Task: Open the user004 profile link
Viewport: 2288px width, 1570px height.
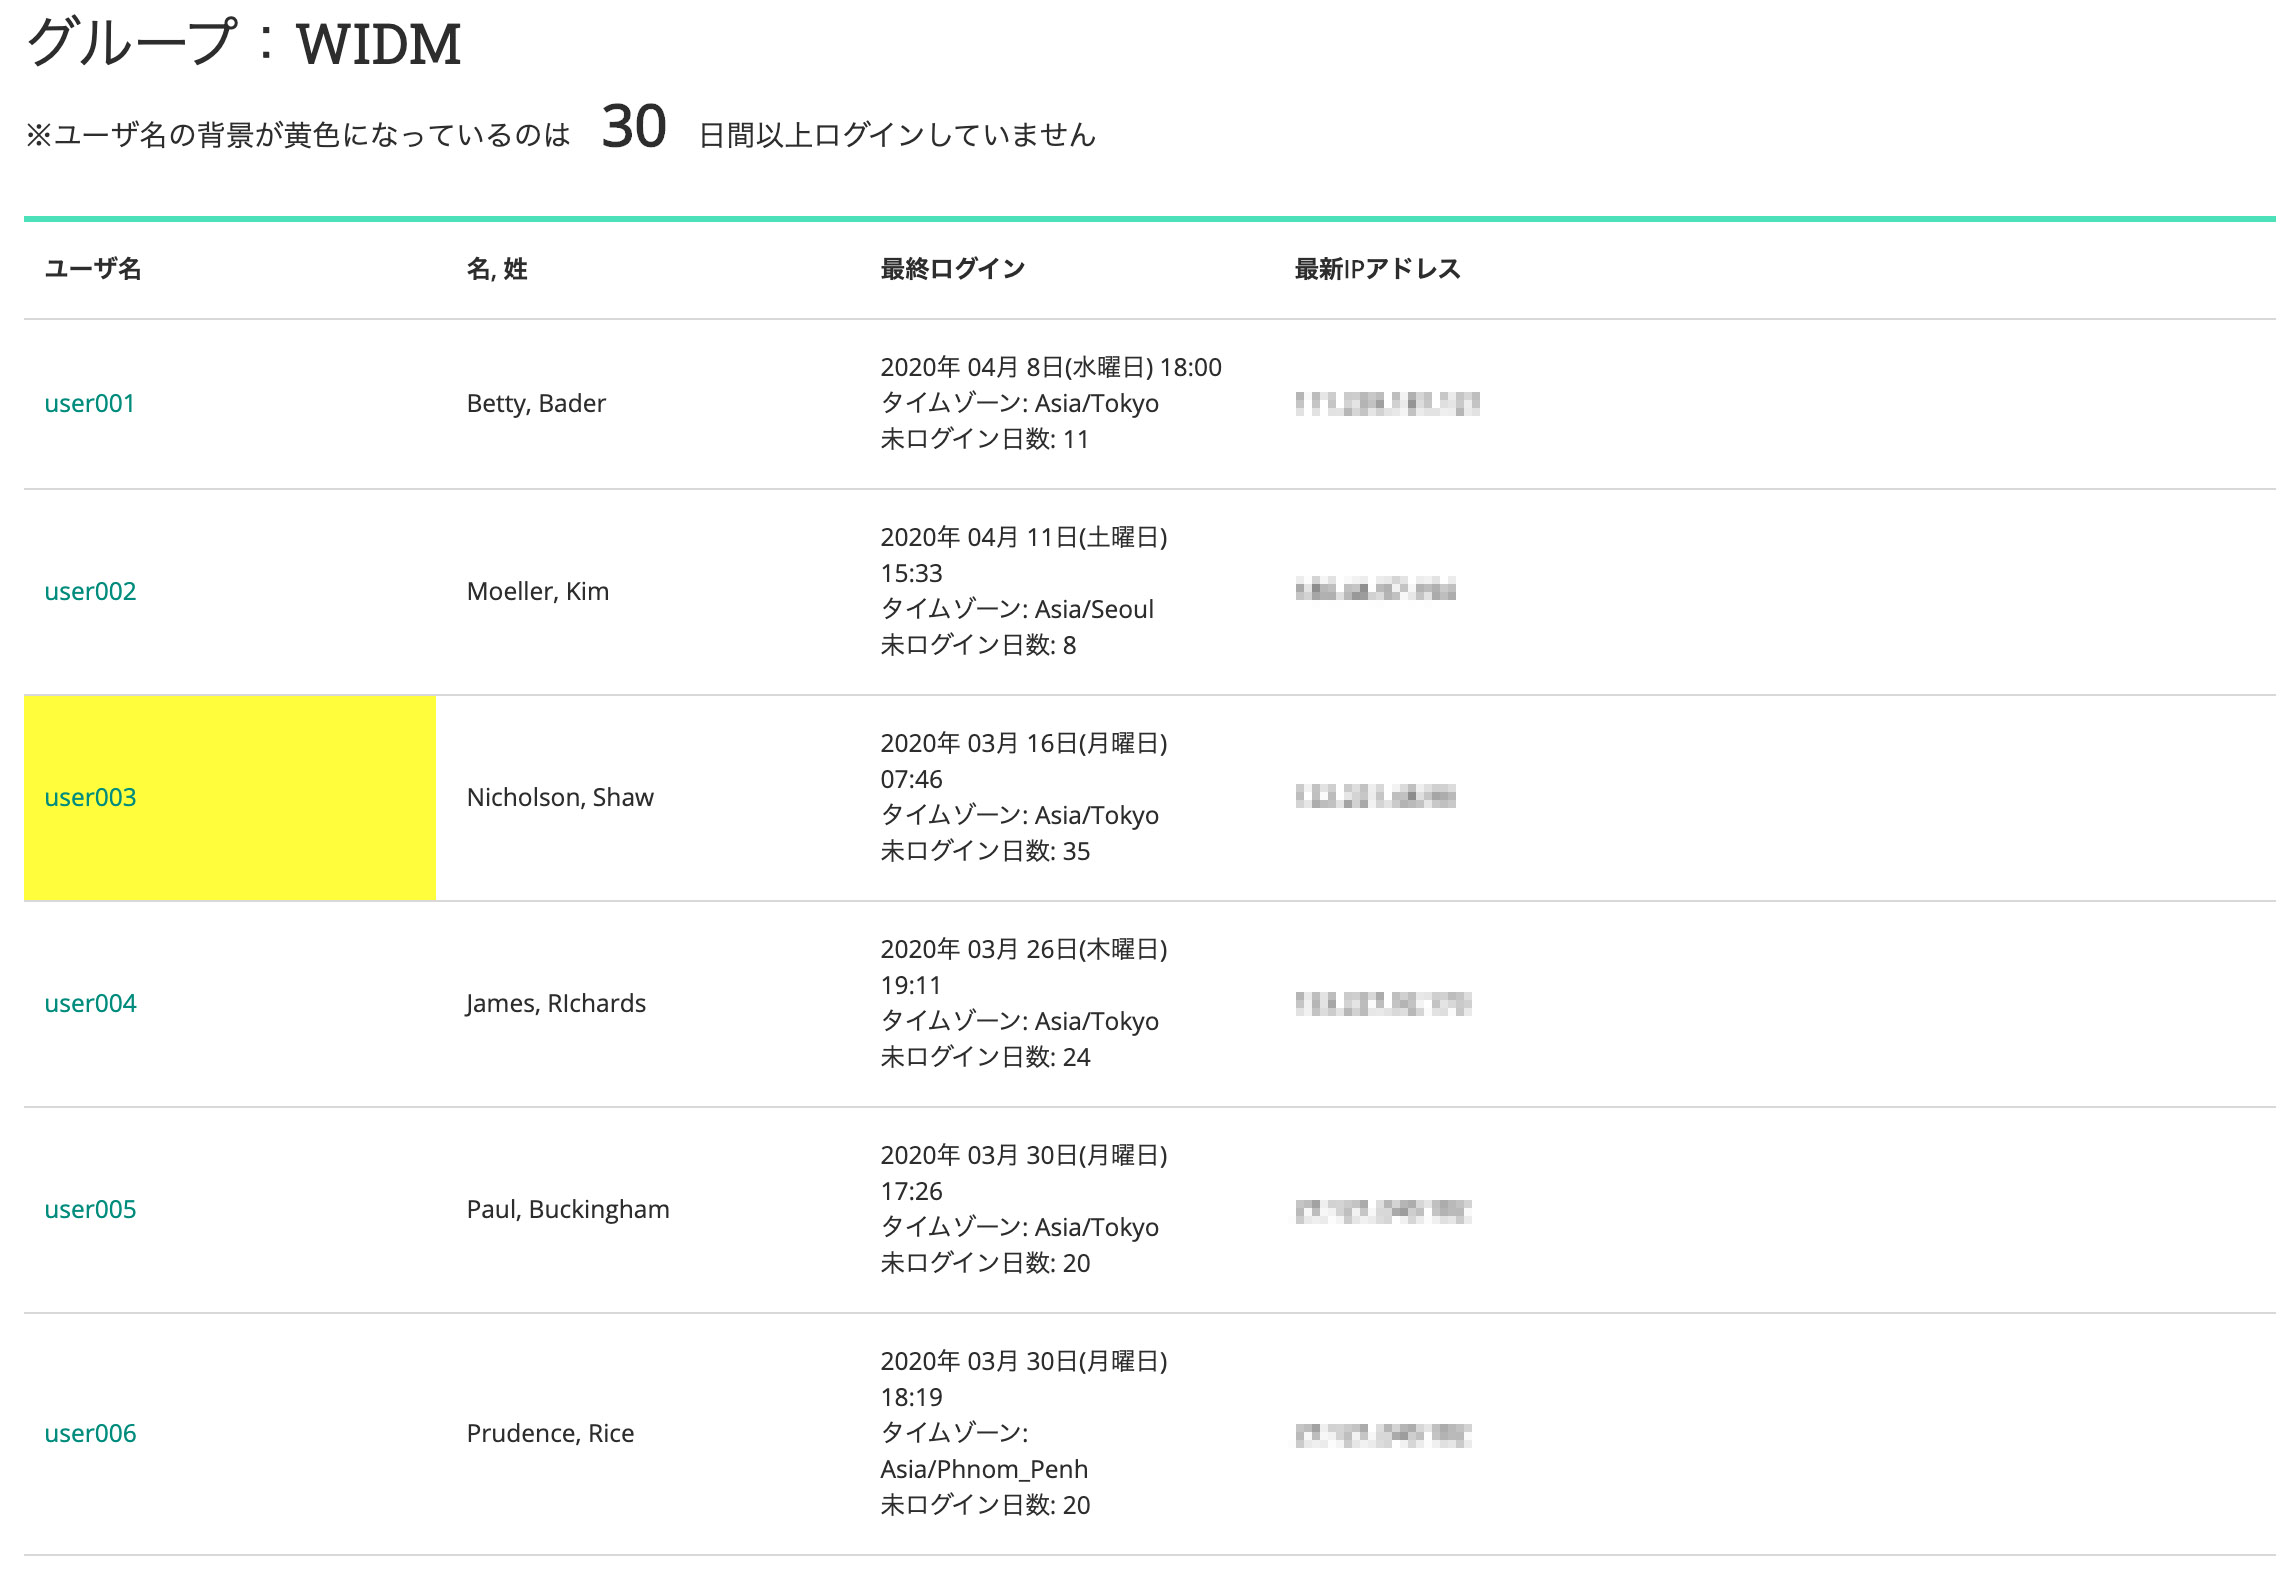Action: 90,1003
